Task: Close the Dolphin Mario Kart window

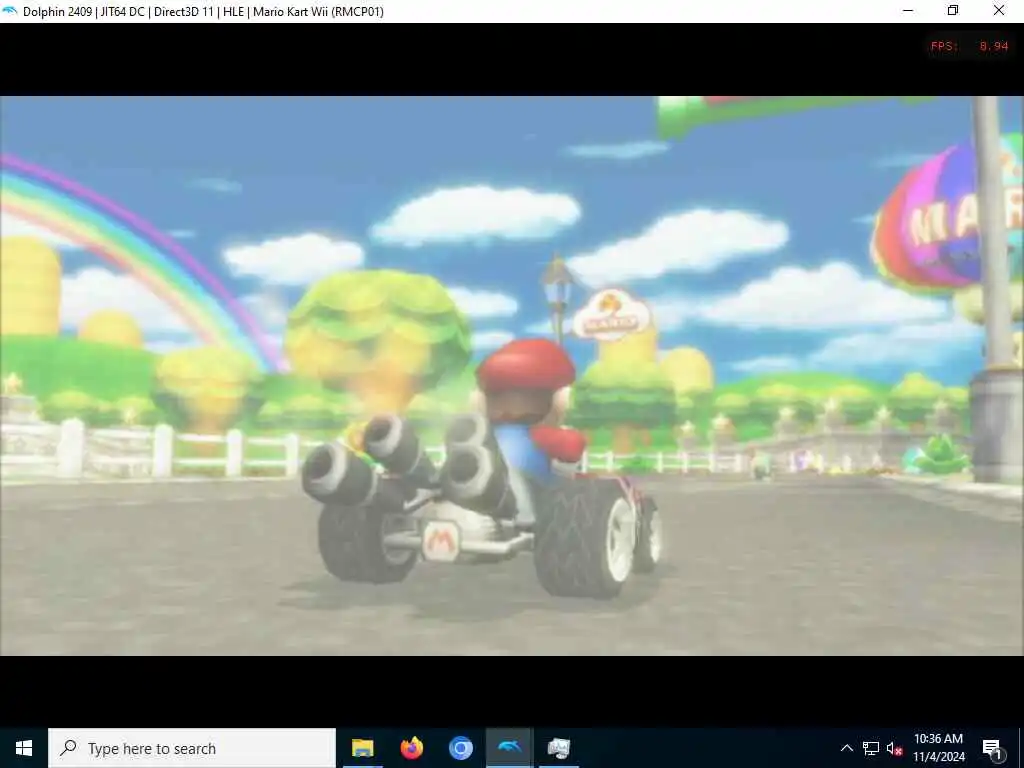Action: point(999,11)
